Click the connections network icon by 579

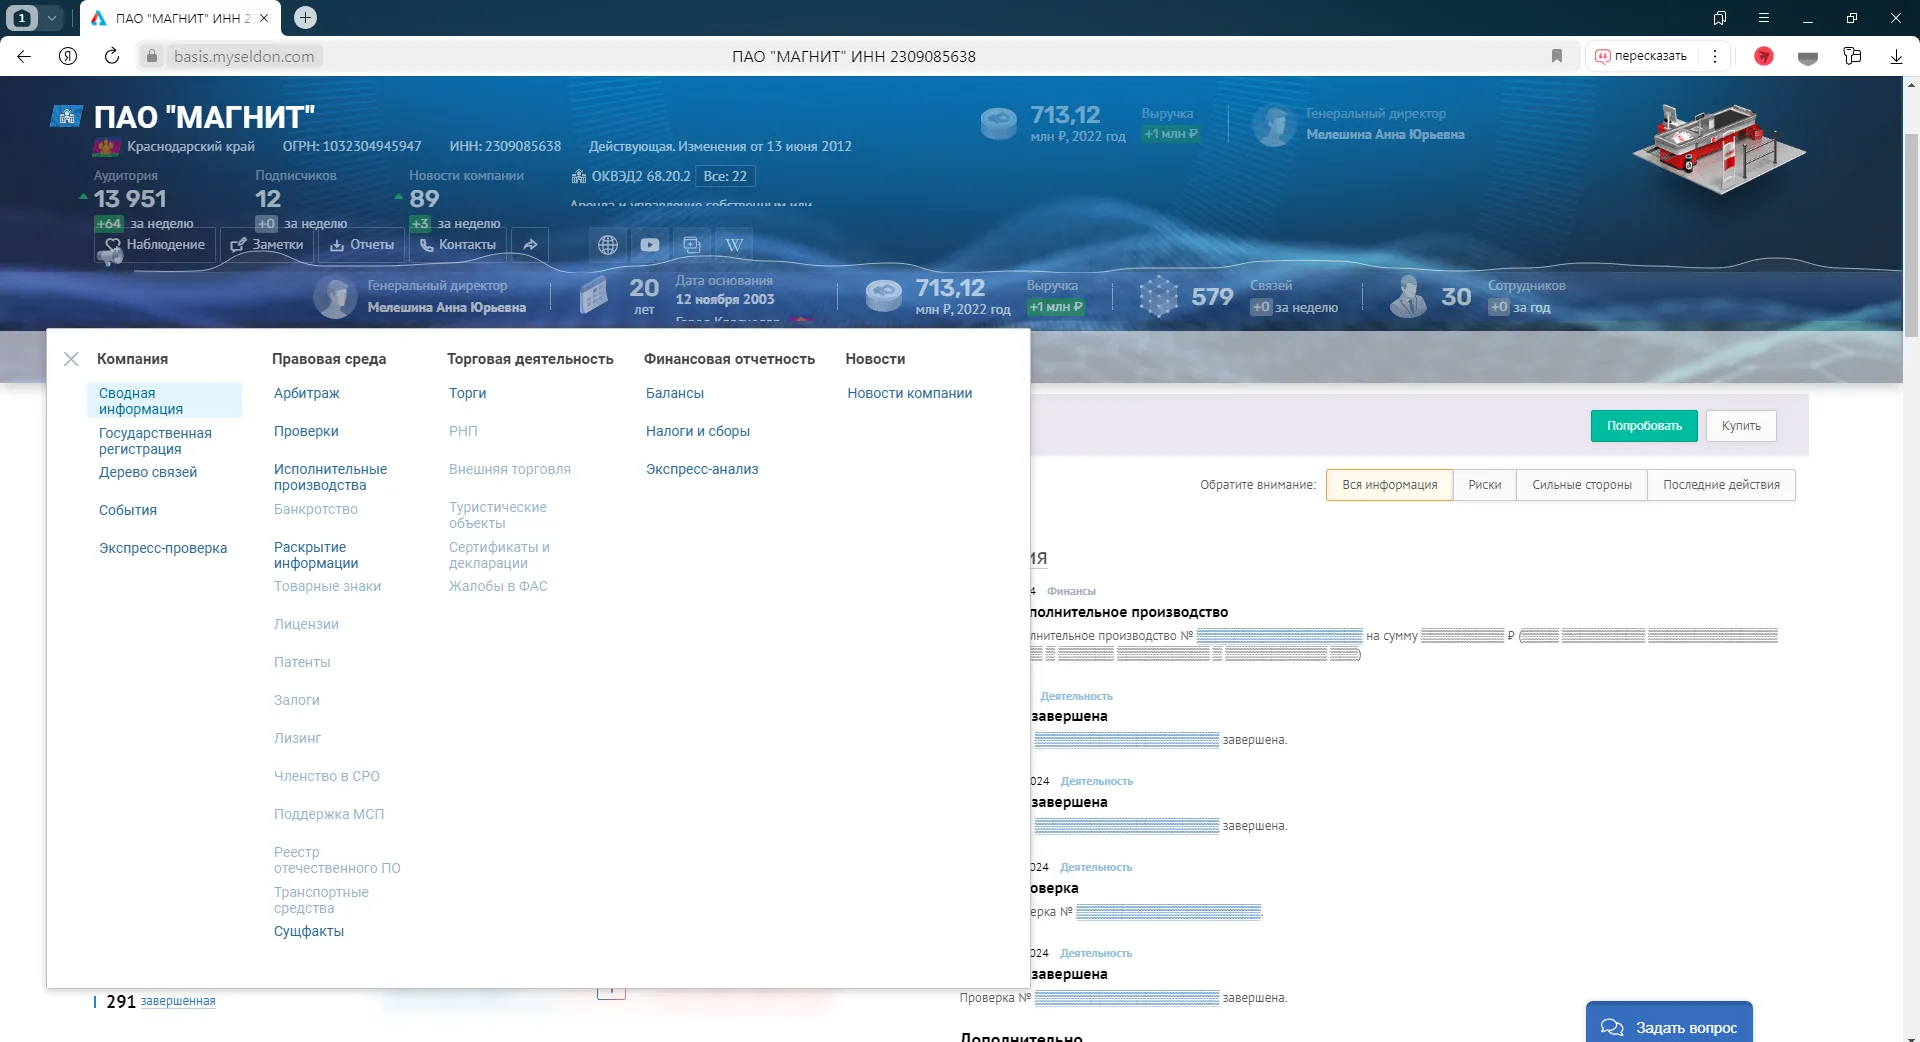coord(1159,296)
